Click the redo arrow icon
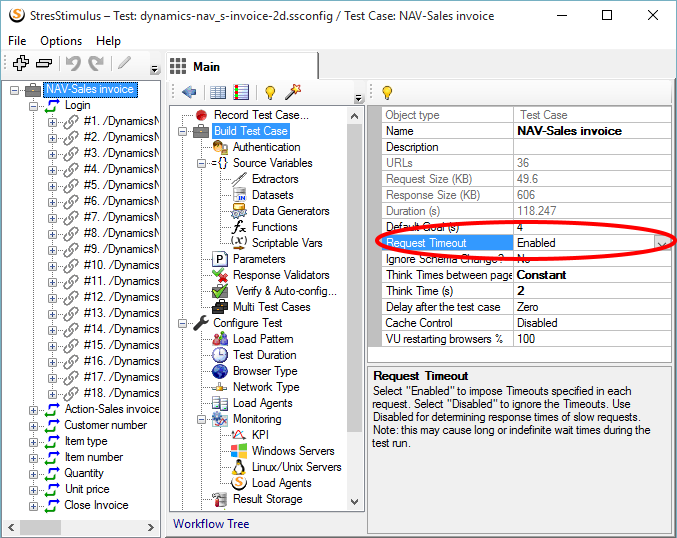Viewport: 677px width, 538px height. point(96,63)
